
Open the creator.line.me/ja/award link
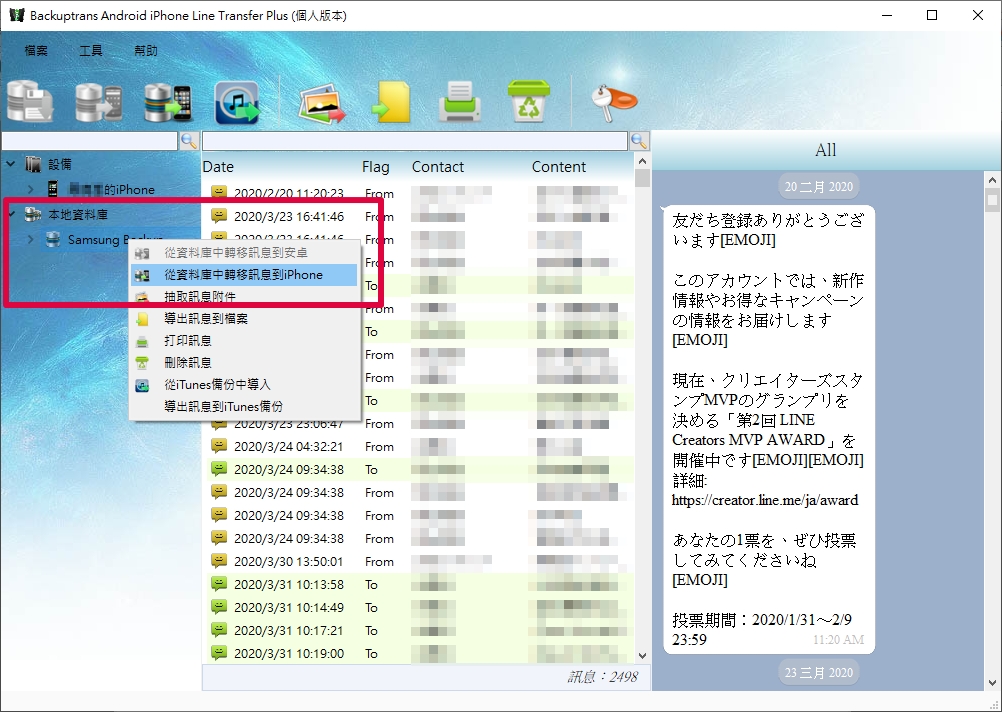point(765,500)
